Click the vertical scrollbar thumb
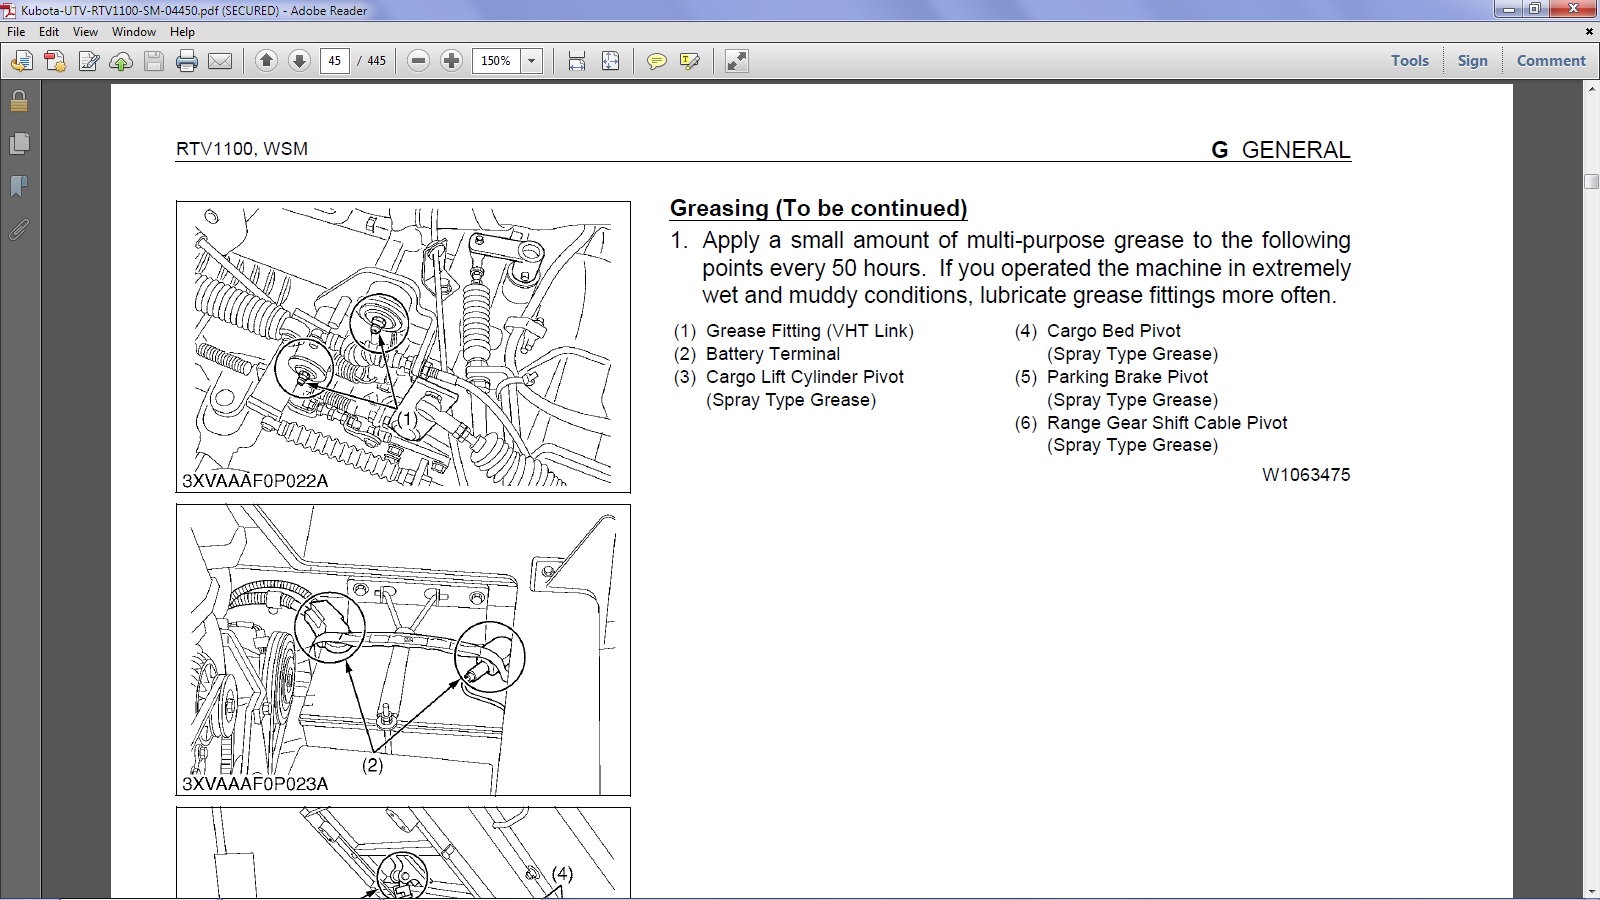This screenshot has width=1600, height=900. pyautogui.click(x=1591, y=181)
